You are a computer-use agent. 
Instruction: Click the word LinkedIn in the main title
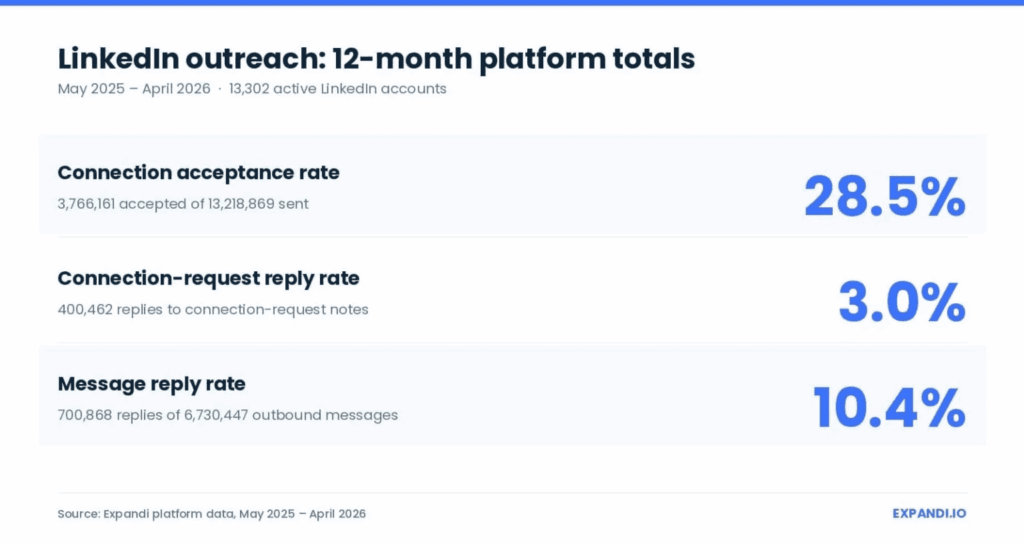(x=118, y=59)
